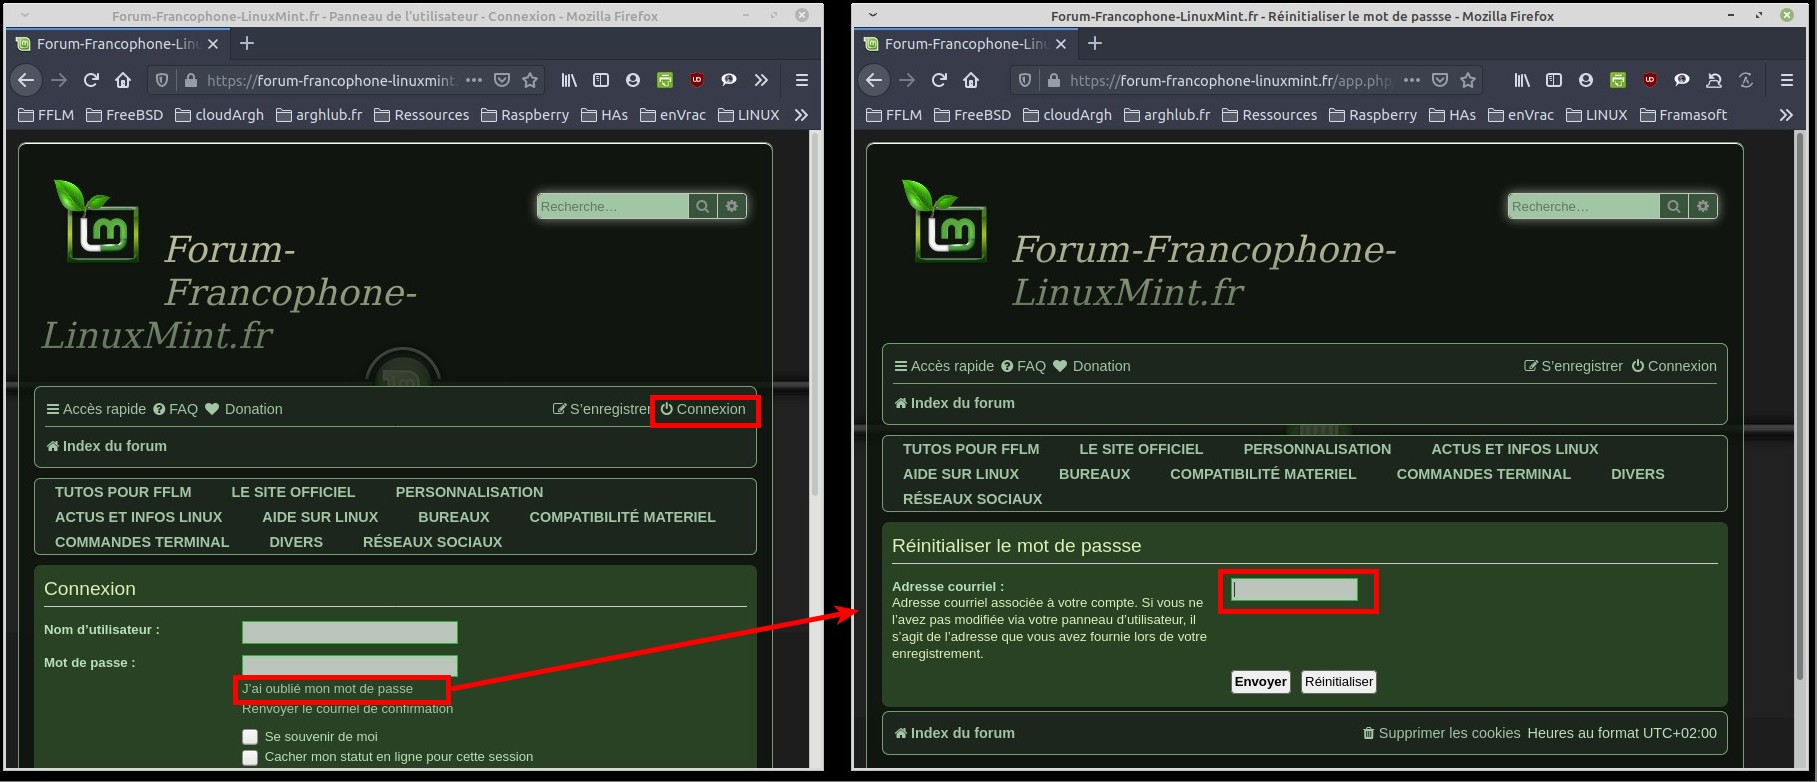Show more bookmarks via the right window's bookmarks bar chevron
This screenshot has width=1817, height=782.
coord(1786,115)
